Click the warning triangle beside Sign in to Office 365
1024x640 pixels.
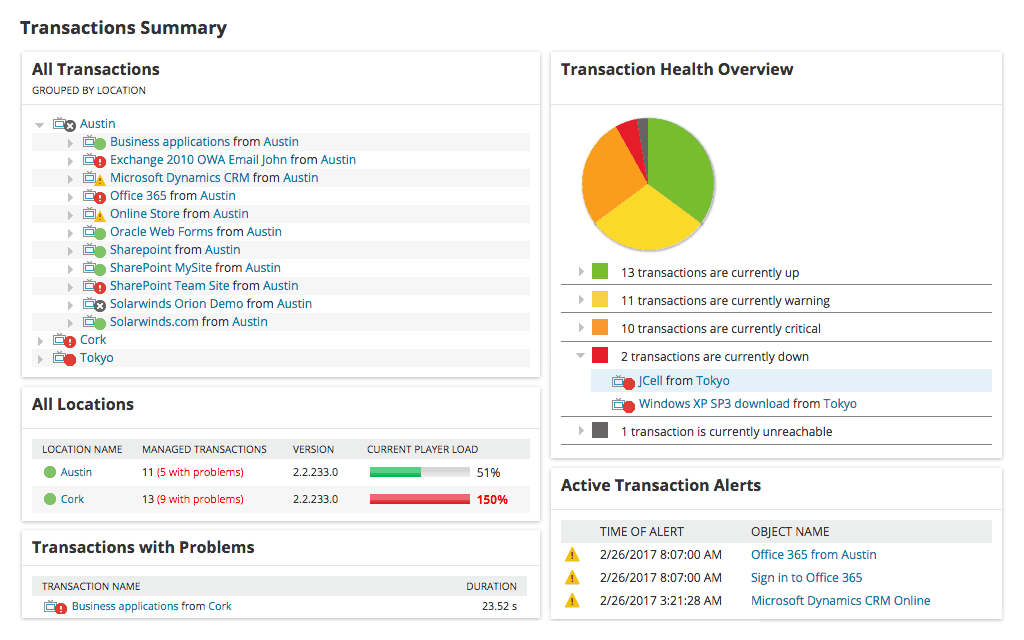(573, 577)
